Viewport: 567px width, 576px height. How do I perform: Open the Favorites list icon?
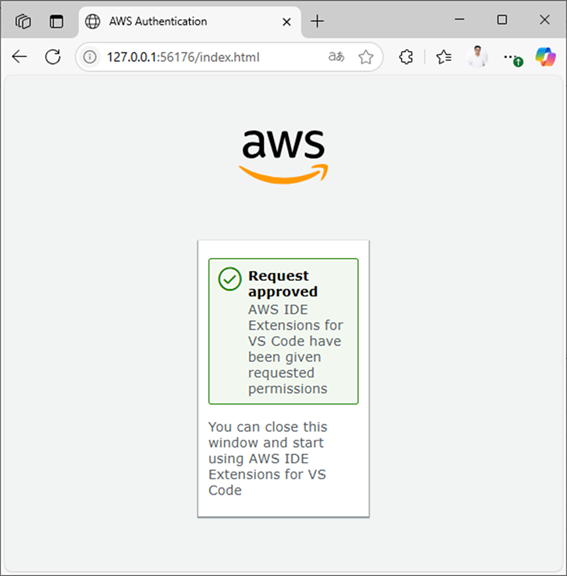[x=444, y=57]
